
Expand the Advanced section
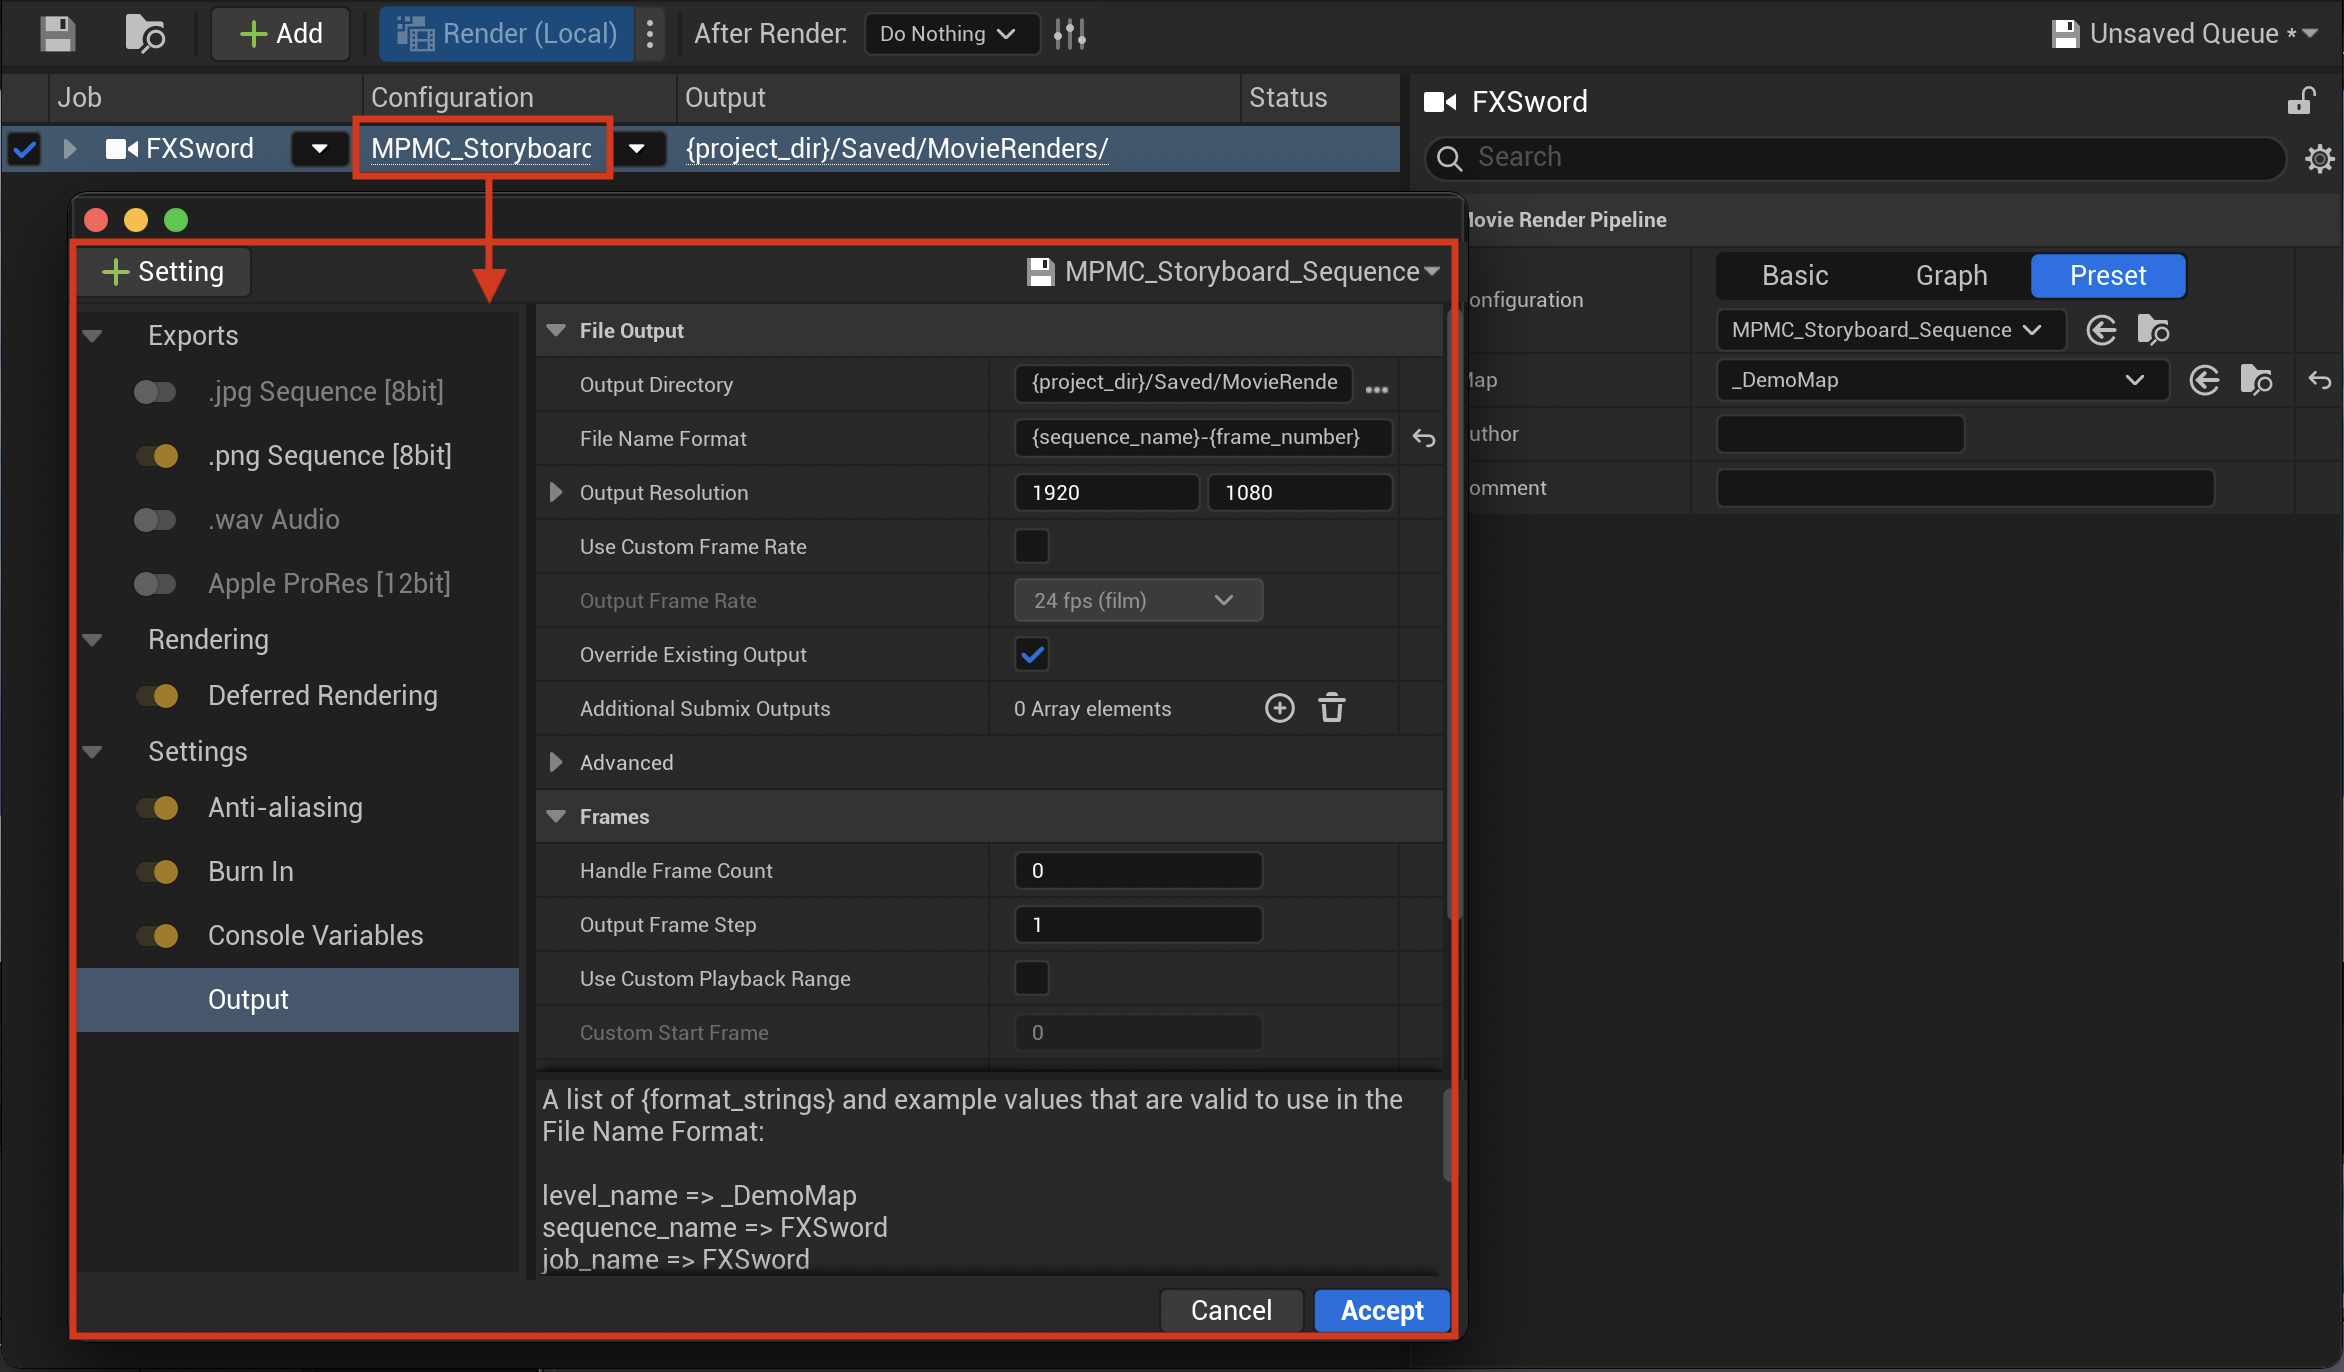point(556,762)
